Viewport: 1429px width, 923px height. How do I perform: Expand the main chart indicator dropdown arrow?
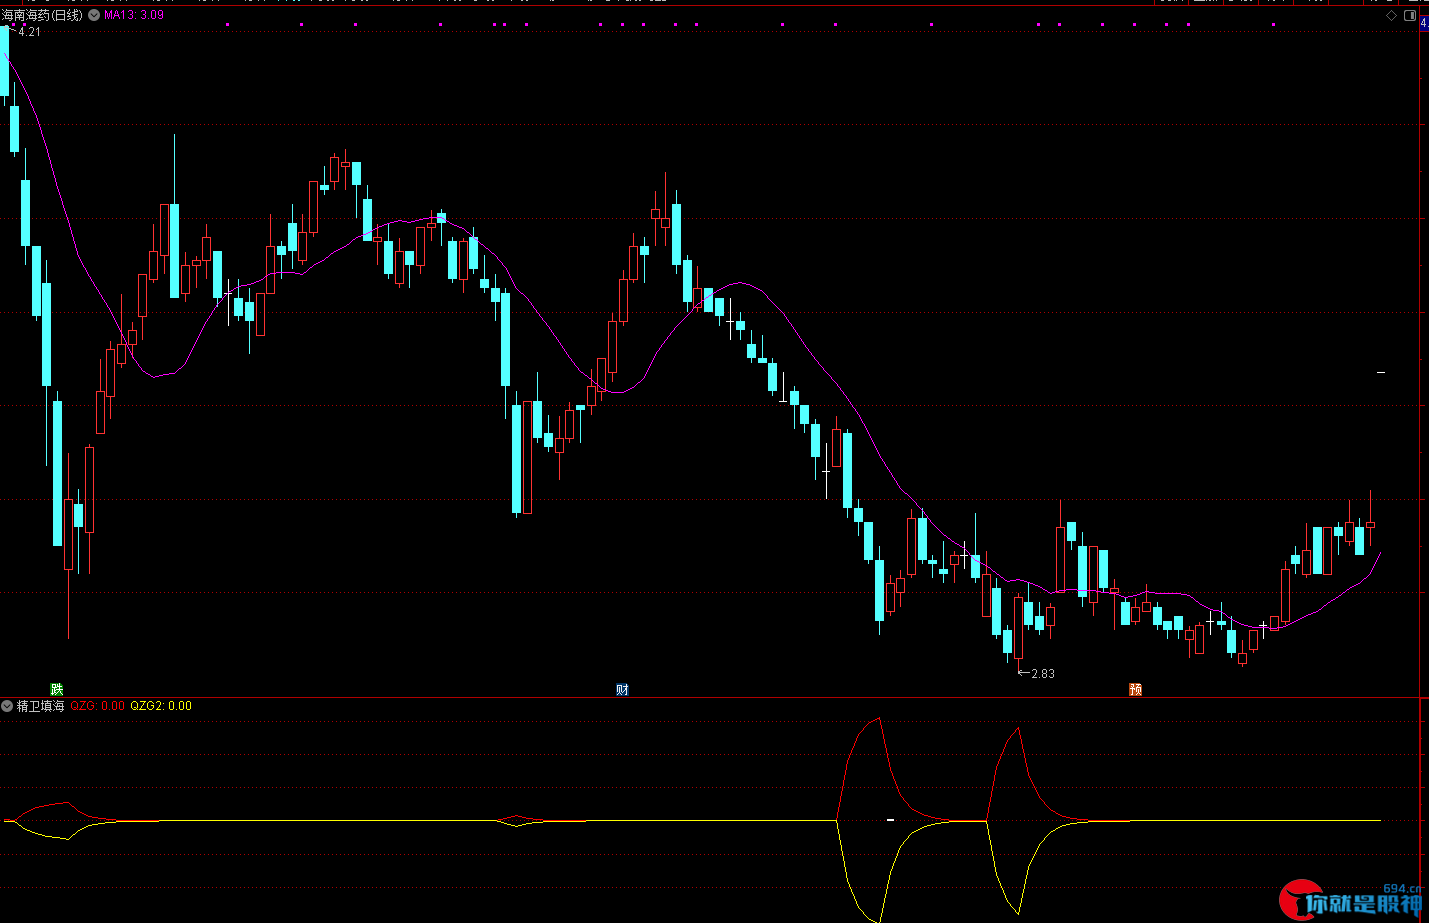(94, 15)
